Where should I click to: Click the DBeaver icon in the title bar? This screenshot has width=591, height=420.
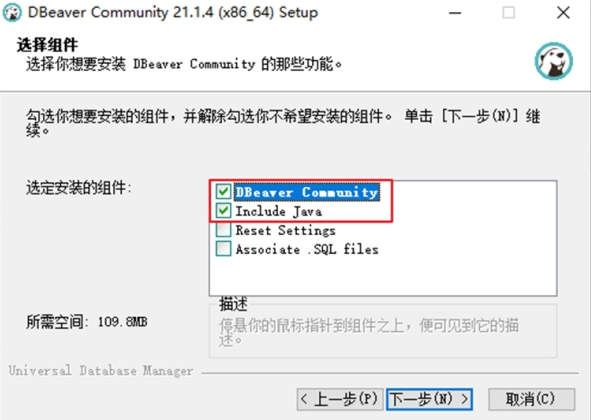pyautogui.click(x=12, y=12)
